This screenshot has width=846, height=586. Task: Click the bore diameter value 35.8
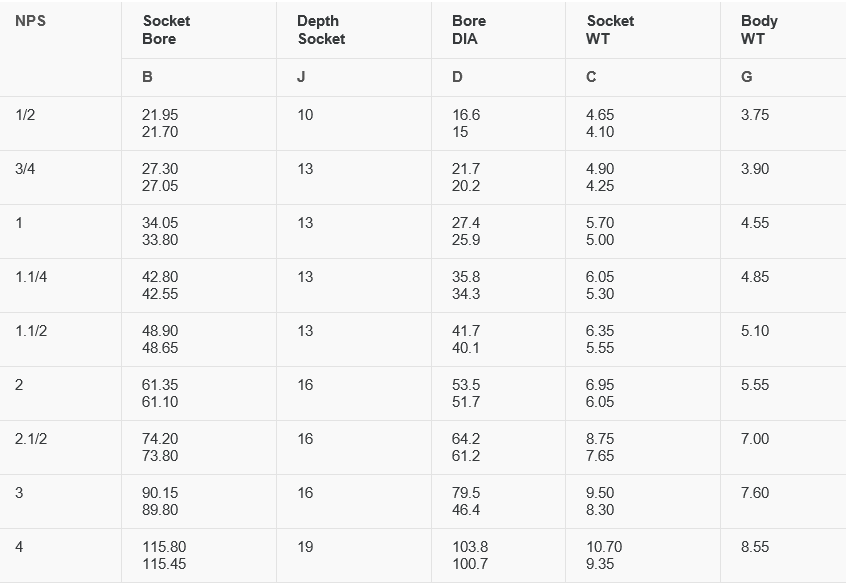point(466,277)
